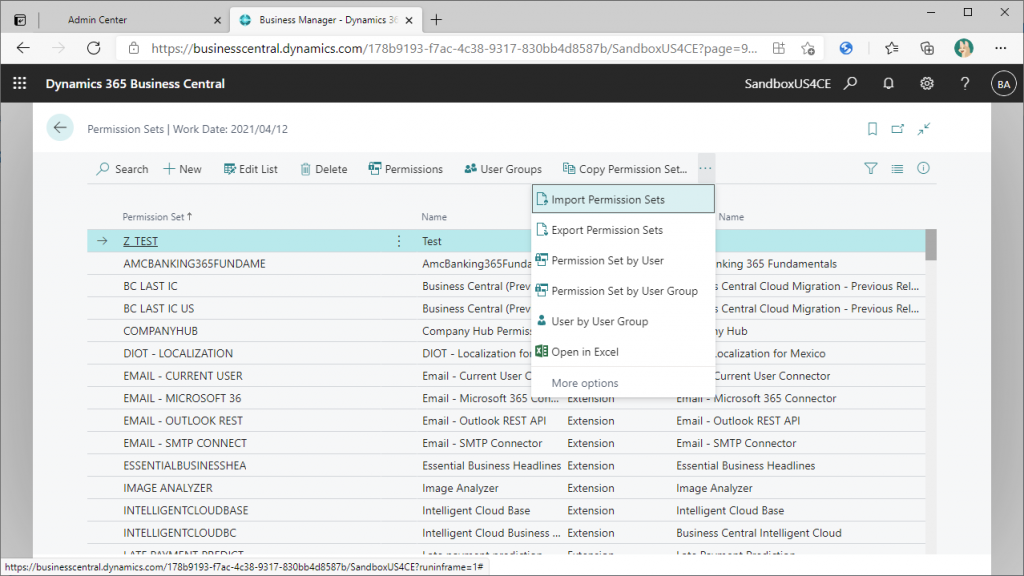The width and height of the screenshot is (1024, 576).
Task: Choose User by User Group
Action: [x=623, y=321]
